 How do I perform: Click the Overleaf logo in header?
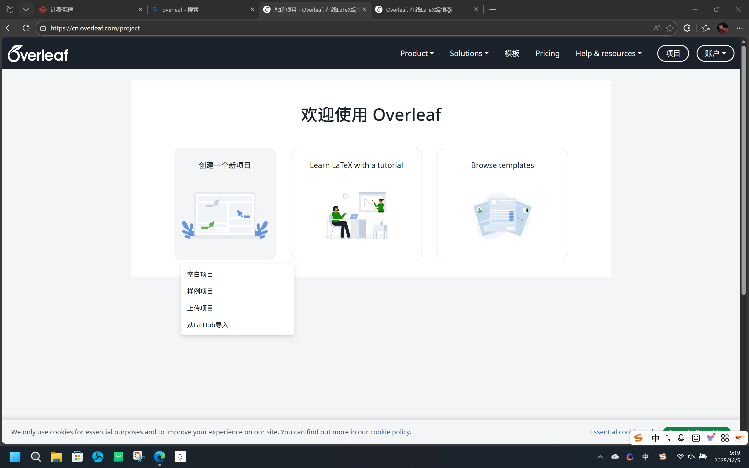pyautogui.click(x=38, y=54)
